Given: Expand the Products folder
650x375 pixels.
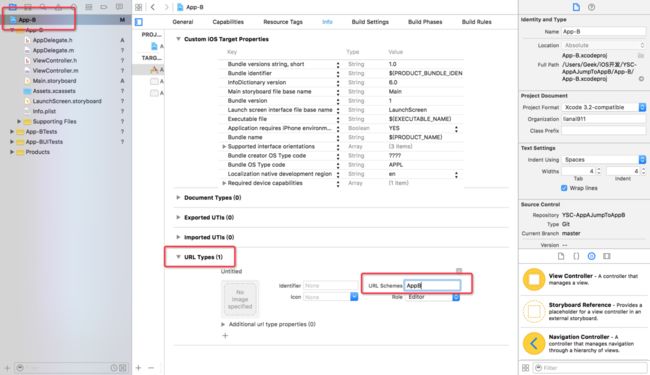Looking at the screenshot, I should click(x=12, y=152).
